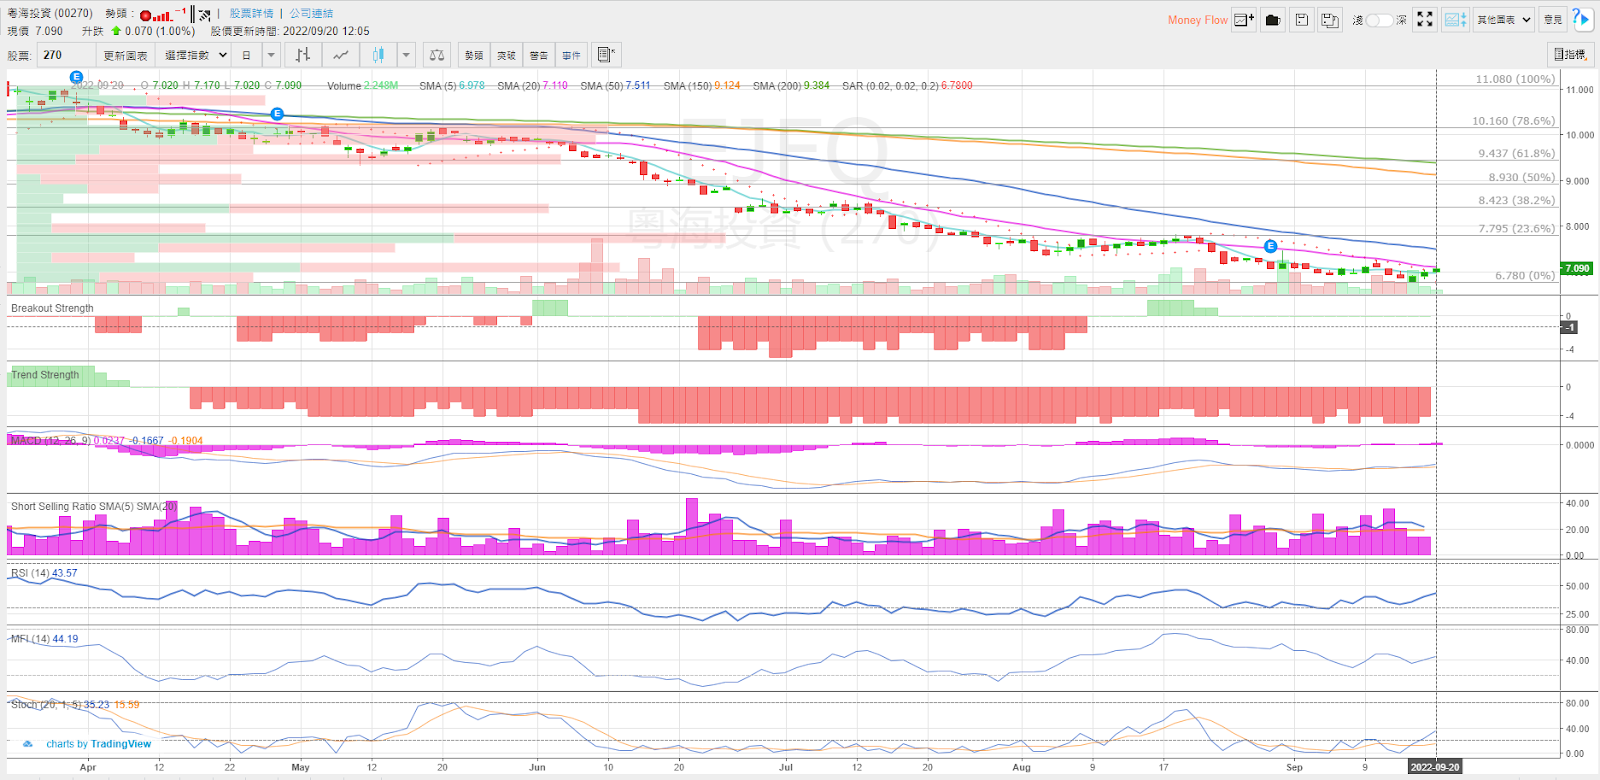Image resolution: width=1600 pixels, height=780 pixels.
Task: Click the SMA (5) legend label
Action: pos(437,86)
